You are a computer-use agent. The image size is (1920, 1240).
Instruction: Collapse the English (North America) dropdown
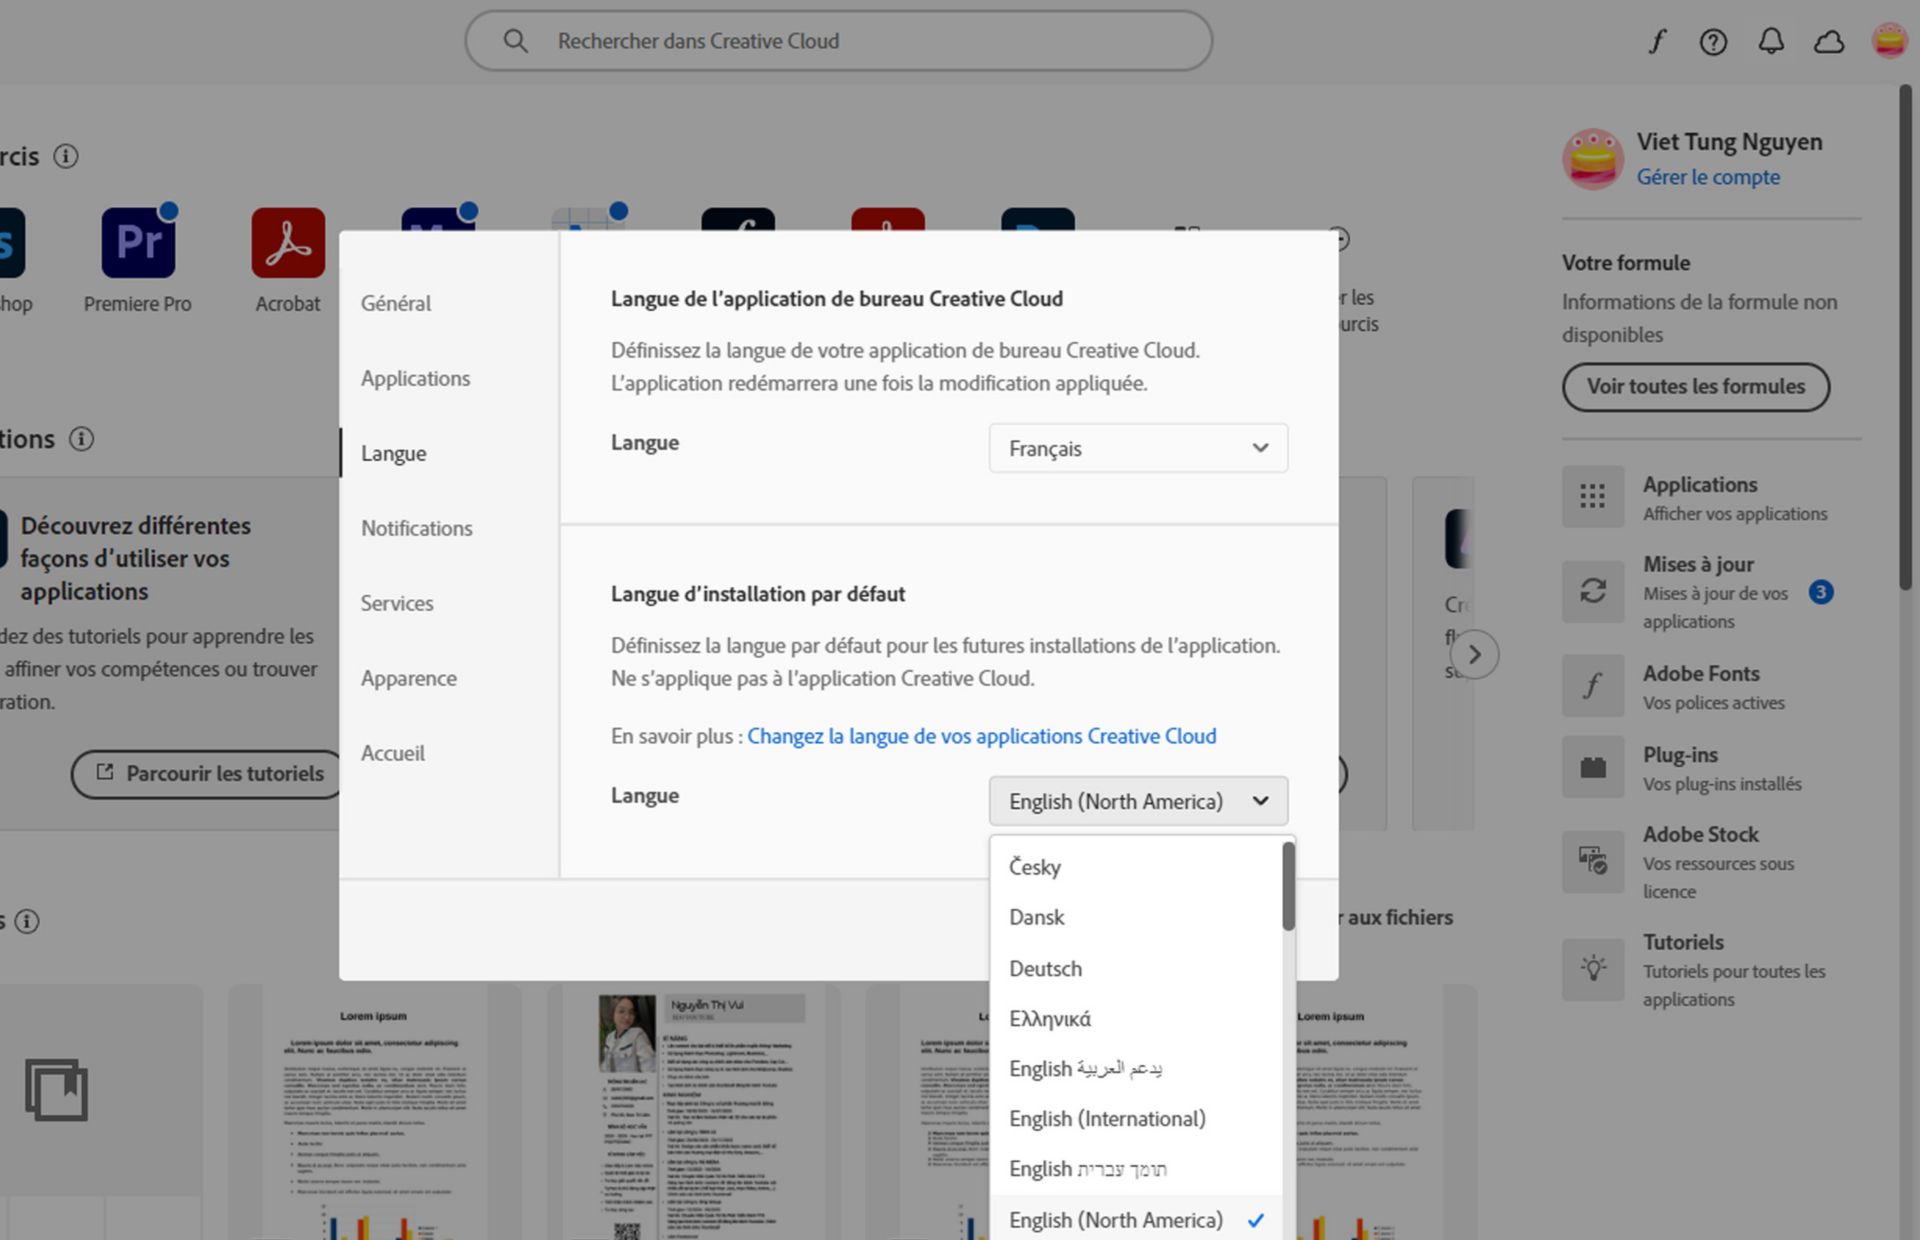[1138, 801]
